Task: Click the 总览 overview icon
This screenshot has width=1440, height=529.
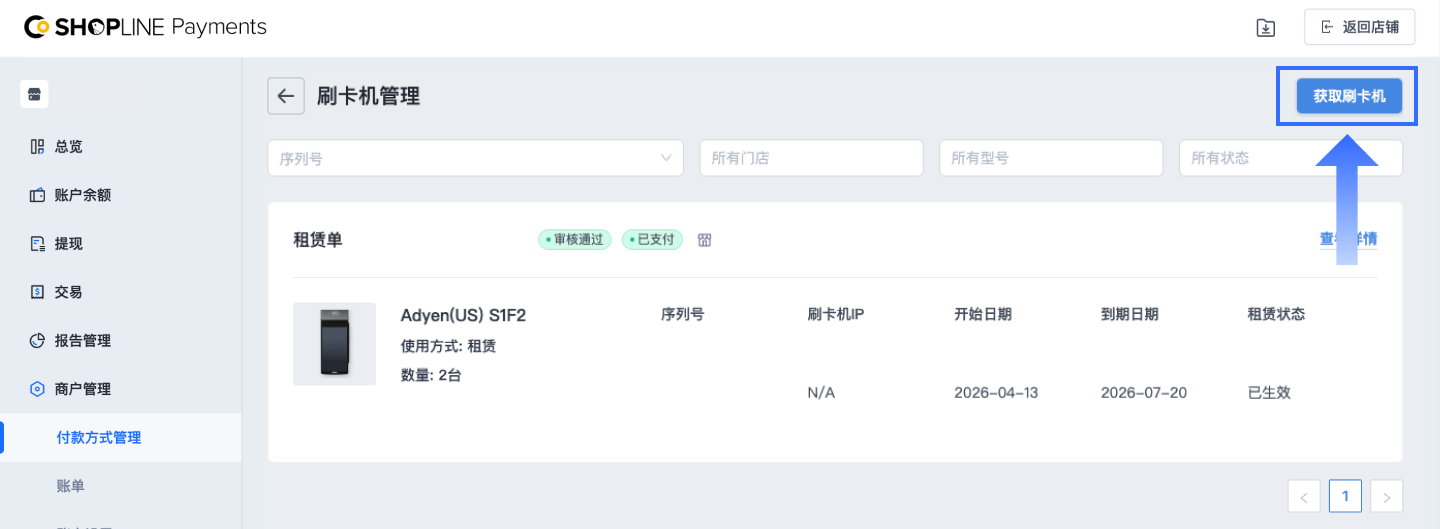Action: (37, 147)
